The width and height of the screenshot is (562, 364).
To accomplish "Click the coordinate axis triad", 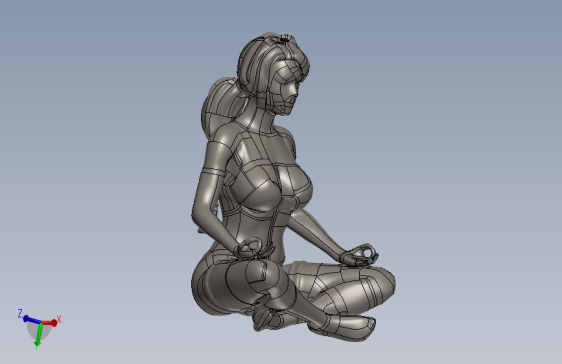I will tap(39, 329).
